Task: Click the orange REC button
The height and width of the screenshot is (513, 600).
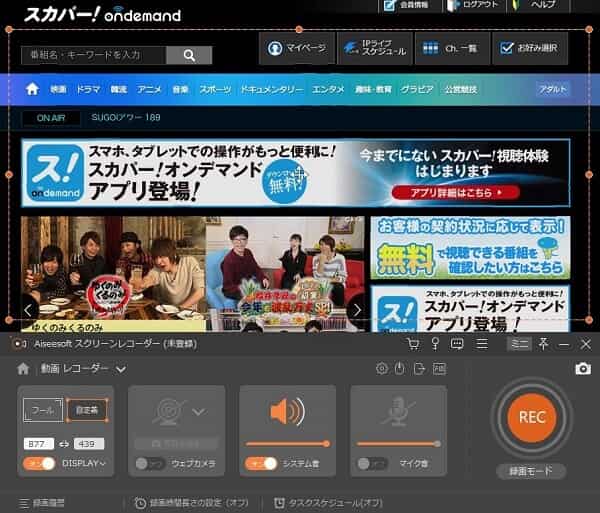Action: [531, 417]
